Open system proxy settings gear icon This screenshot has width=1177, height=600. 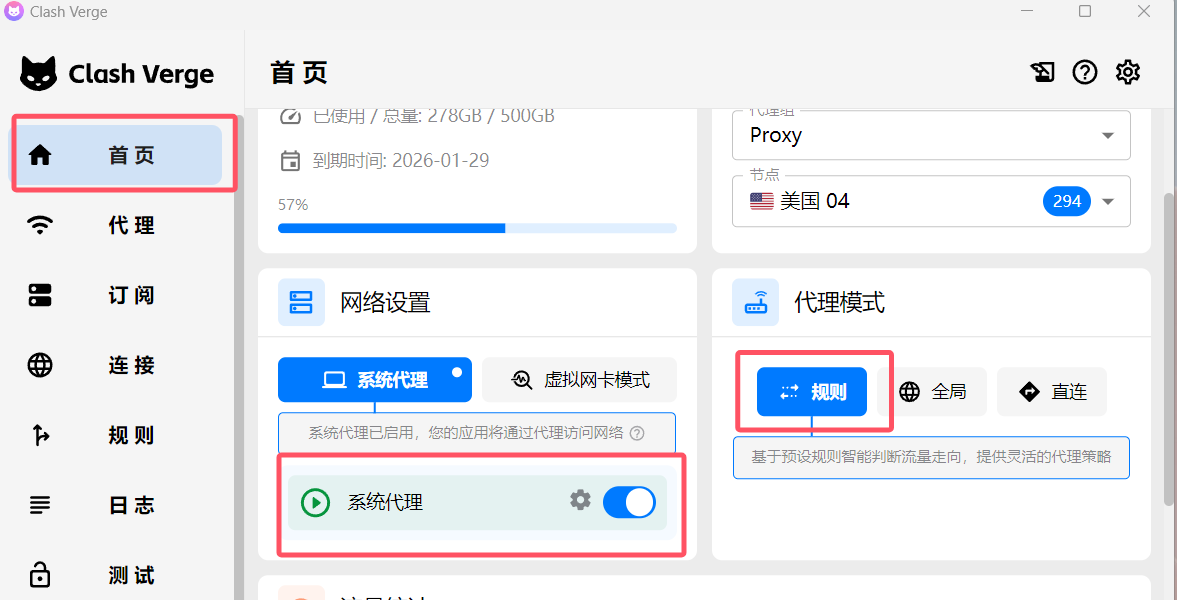tap(580, 500)
